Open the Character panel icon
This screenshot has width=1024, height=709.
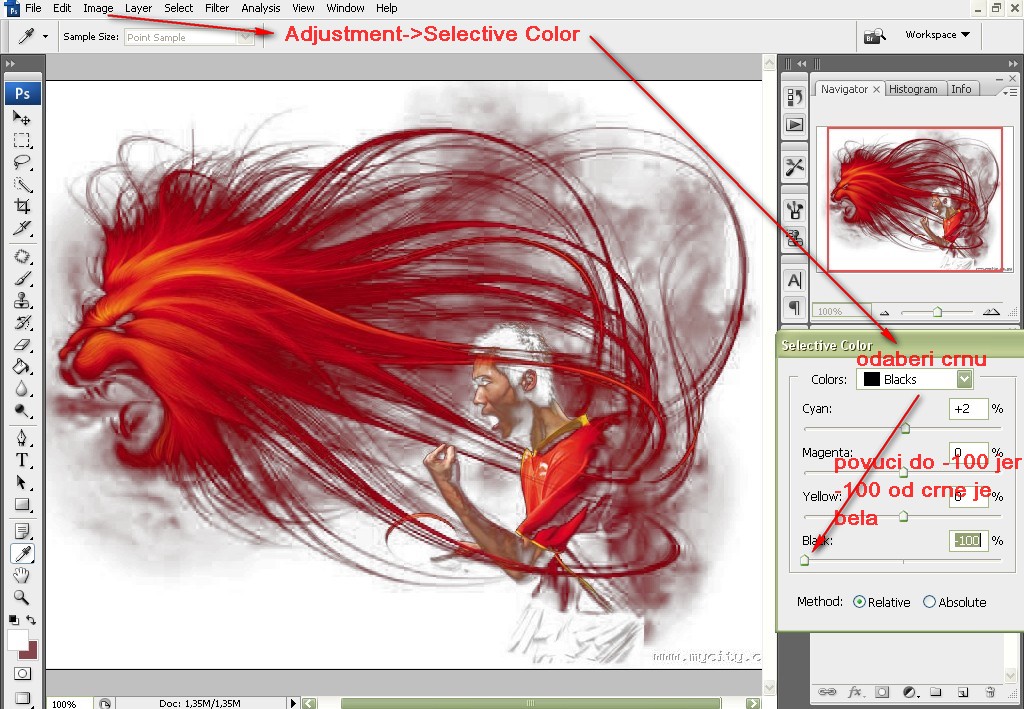coord(794,281)
